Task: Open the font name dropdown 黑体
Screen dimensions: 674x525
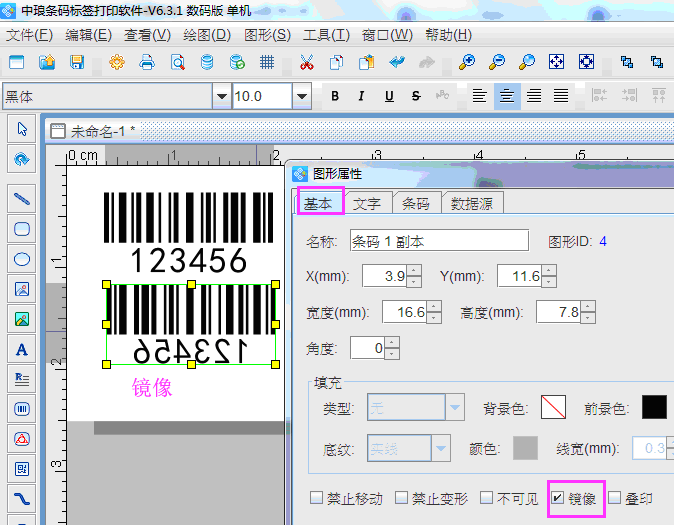Action: [x=221, y=97]
